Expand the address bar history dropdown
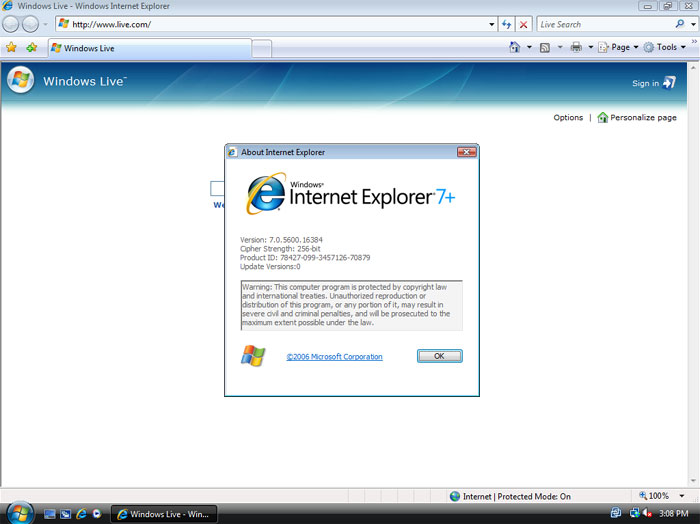Screen dimensions: 700x524 (492, 25)
